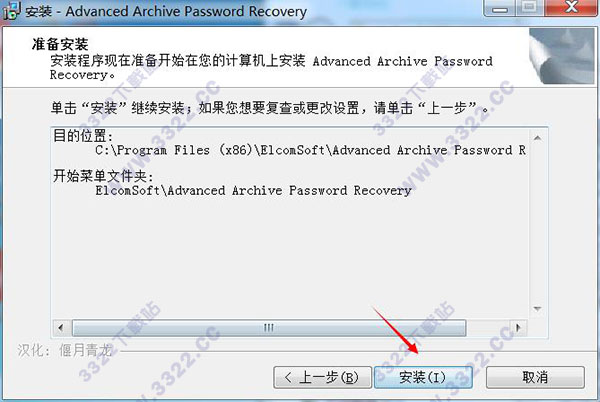The image size is (600, 402).
Task: Click the wizard image at top right
Action: pyautogui.click(x=561, y=56)
